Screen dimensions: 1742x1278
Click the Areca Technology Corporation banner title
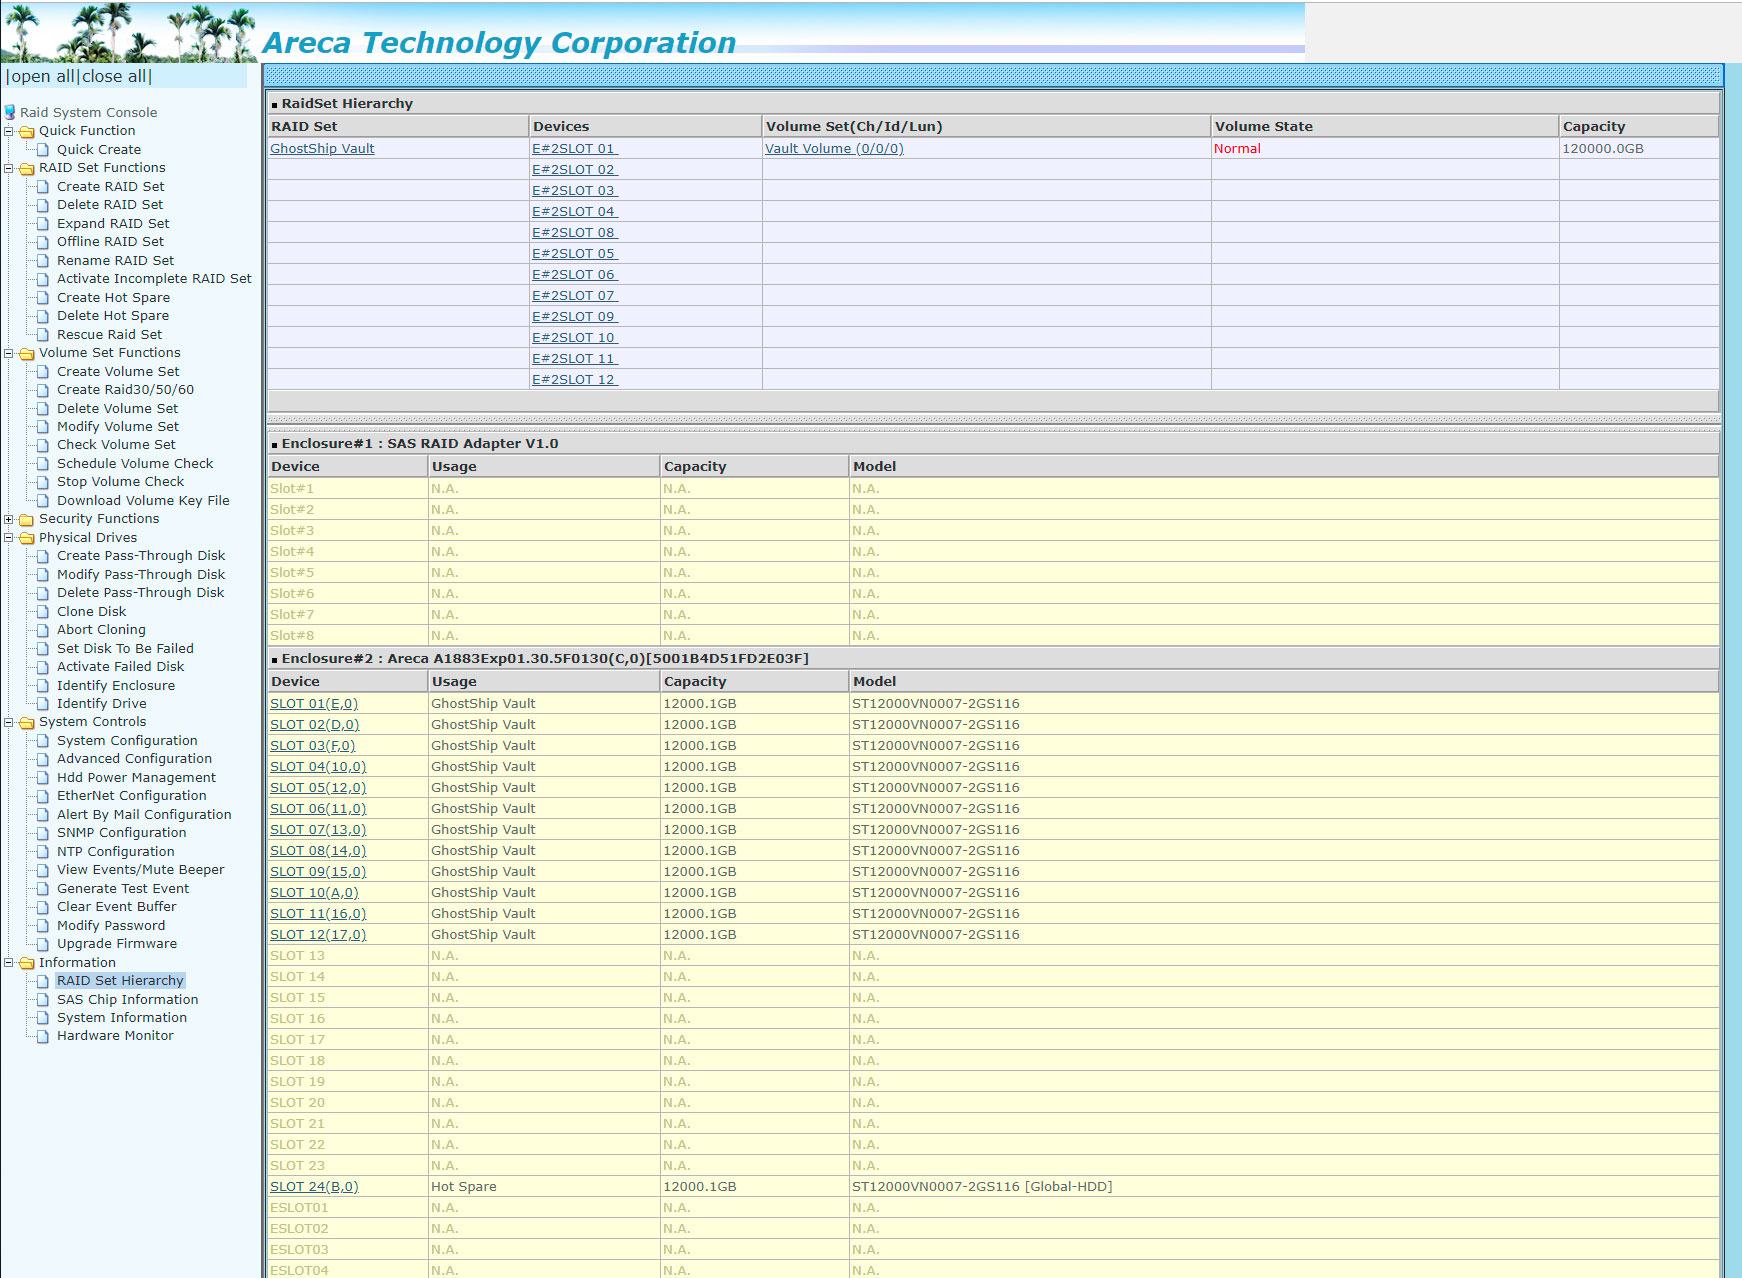(499, 43)
